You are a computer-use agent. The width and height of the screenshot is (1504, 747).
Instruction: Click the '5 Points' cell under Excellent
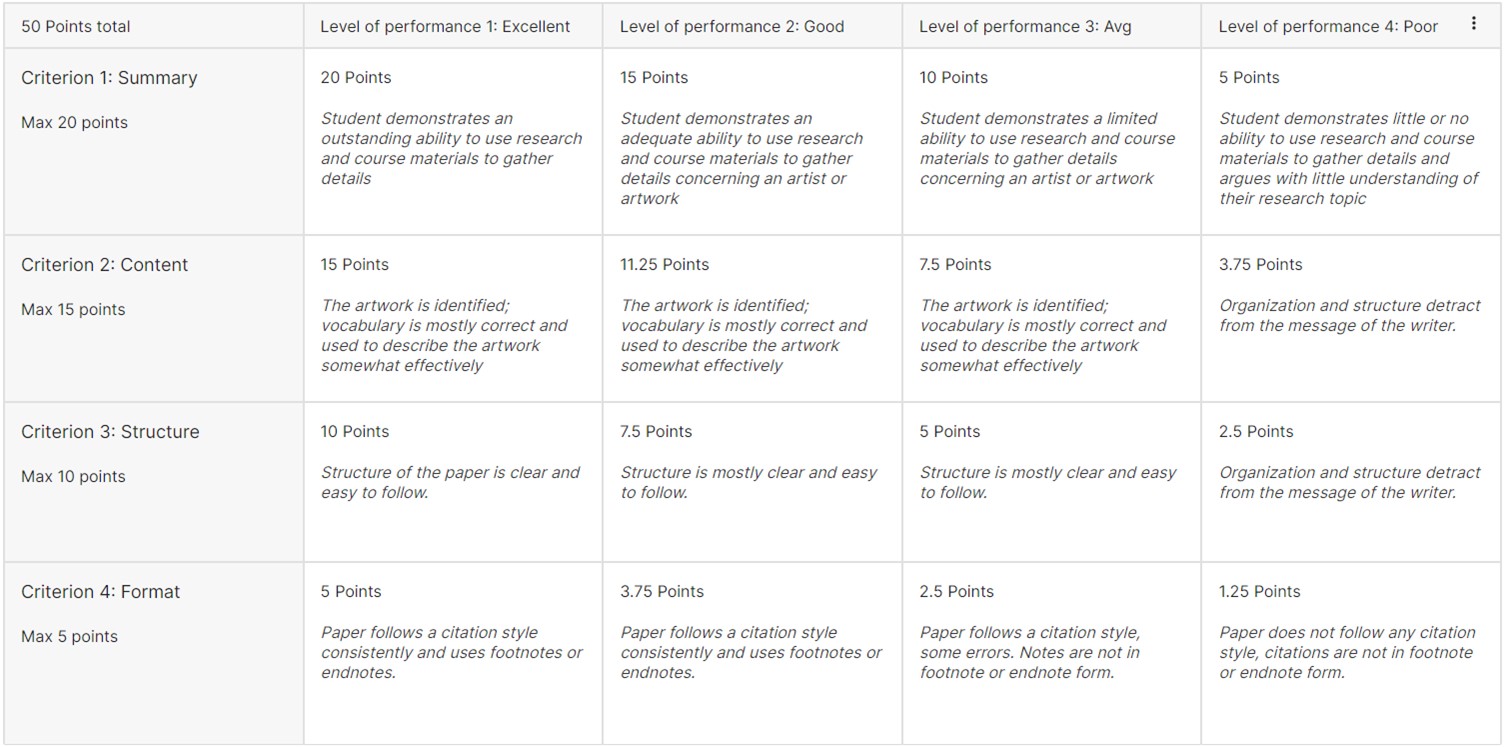(351, 591)
